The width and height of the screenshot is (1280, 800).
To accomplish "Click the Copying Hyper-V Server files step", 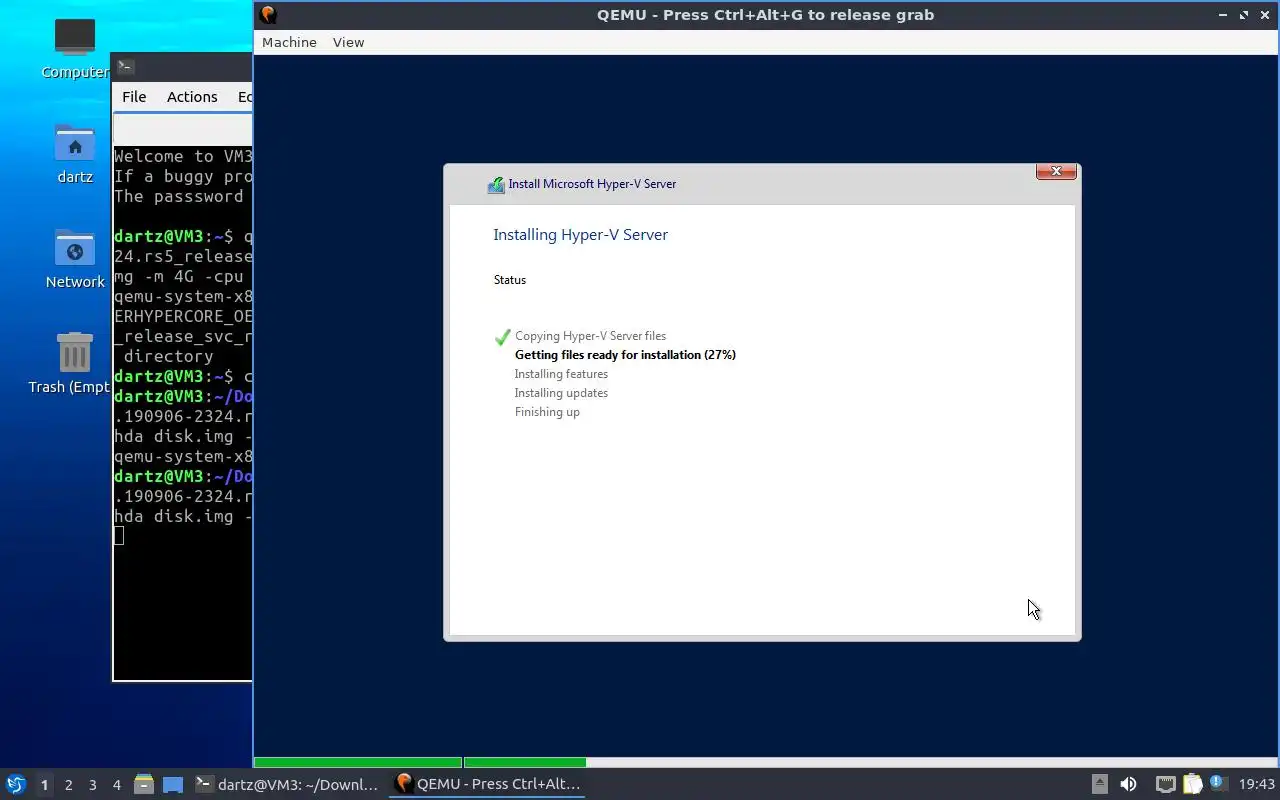I will coord(590,336).
